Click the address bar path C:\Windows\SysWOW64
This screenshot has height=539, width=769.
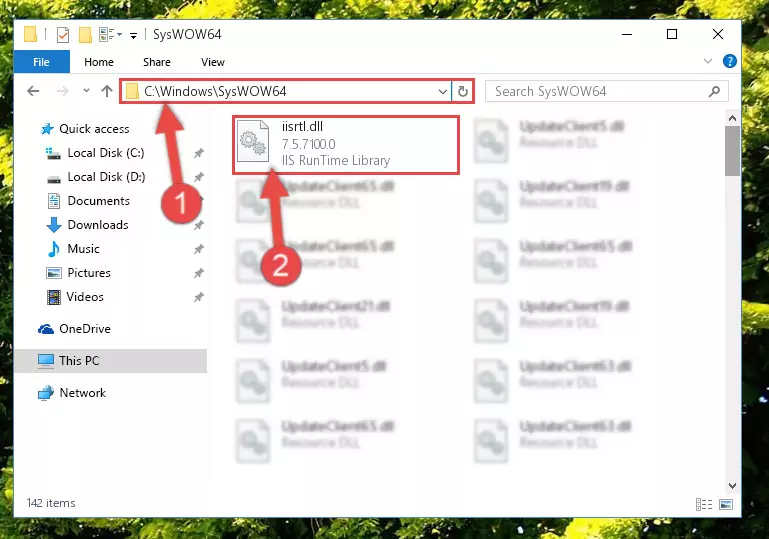click(215, 91)
